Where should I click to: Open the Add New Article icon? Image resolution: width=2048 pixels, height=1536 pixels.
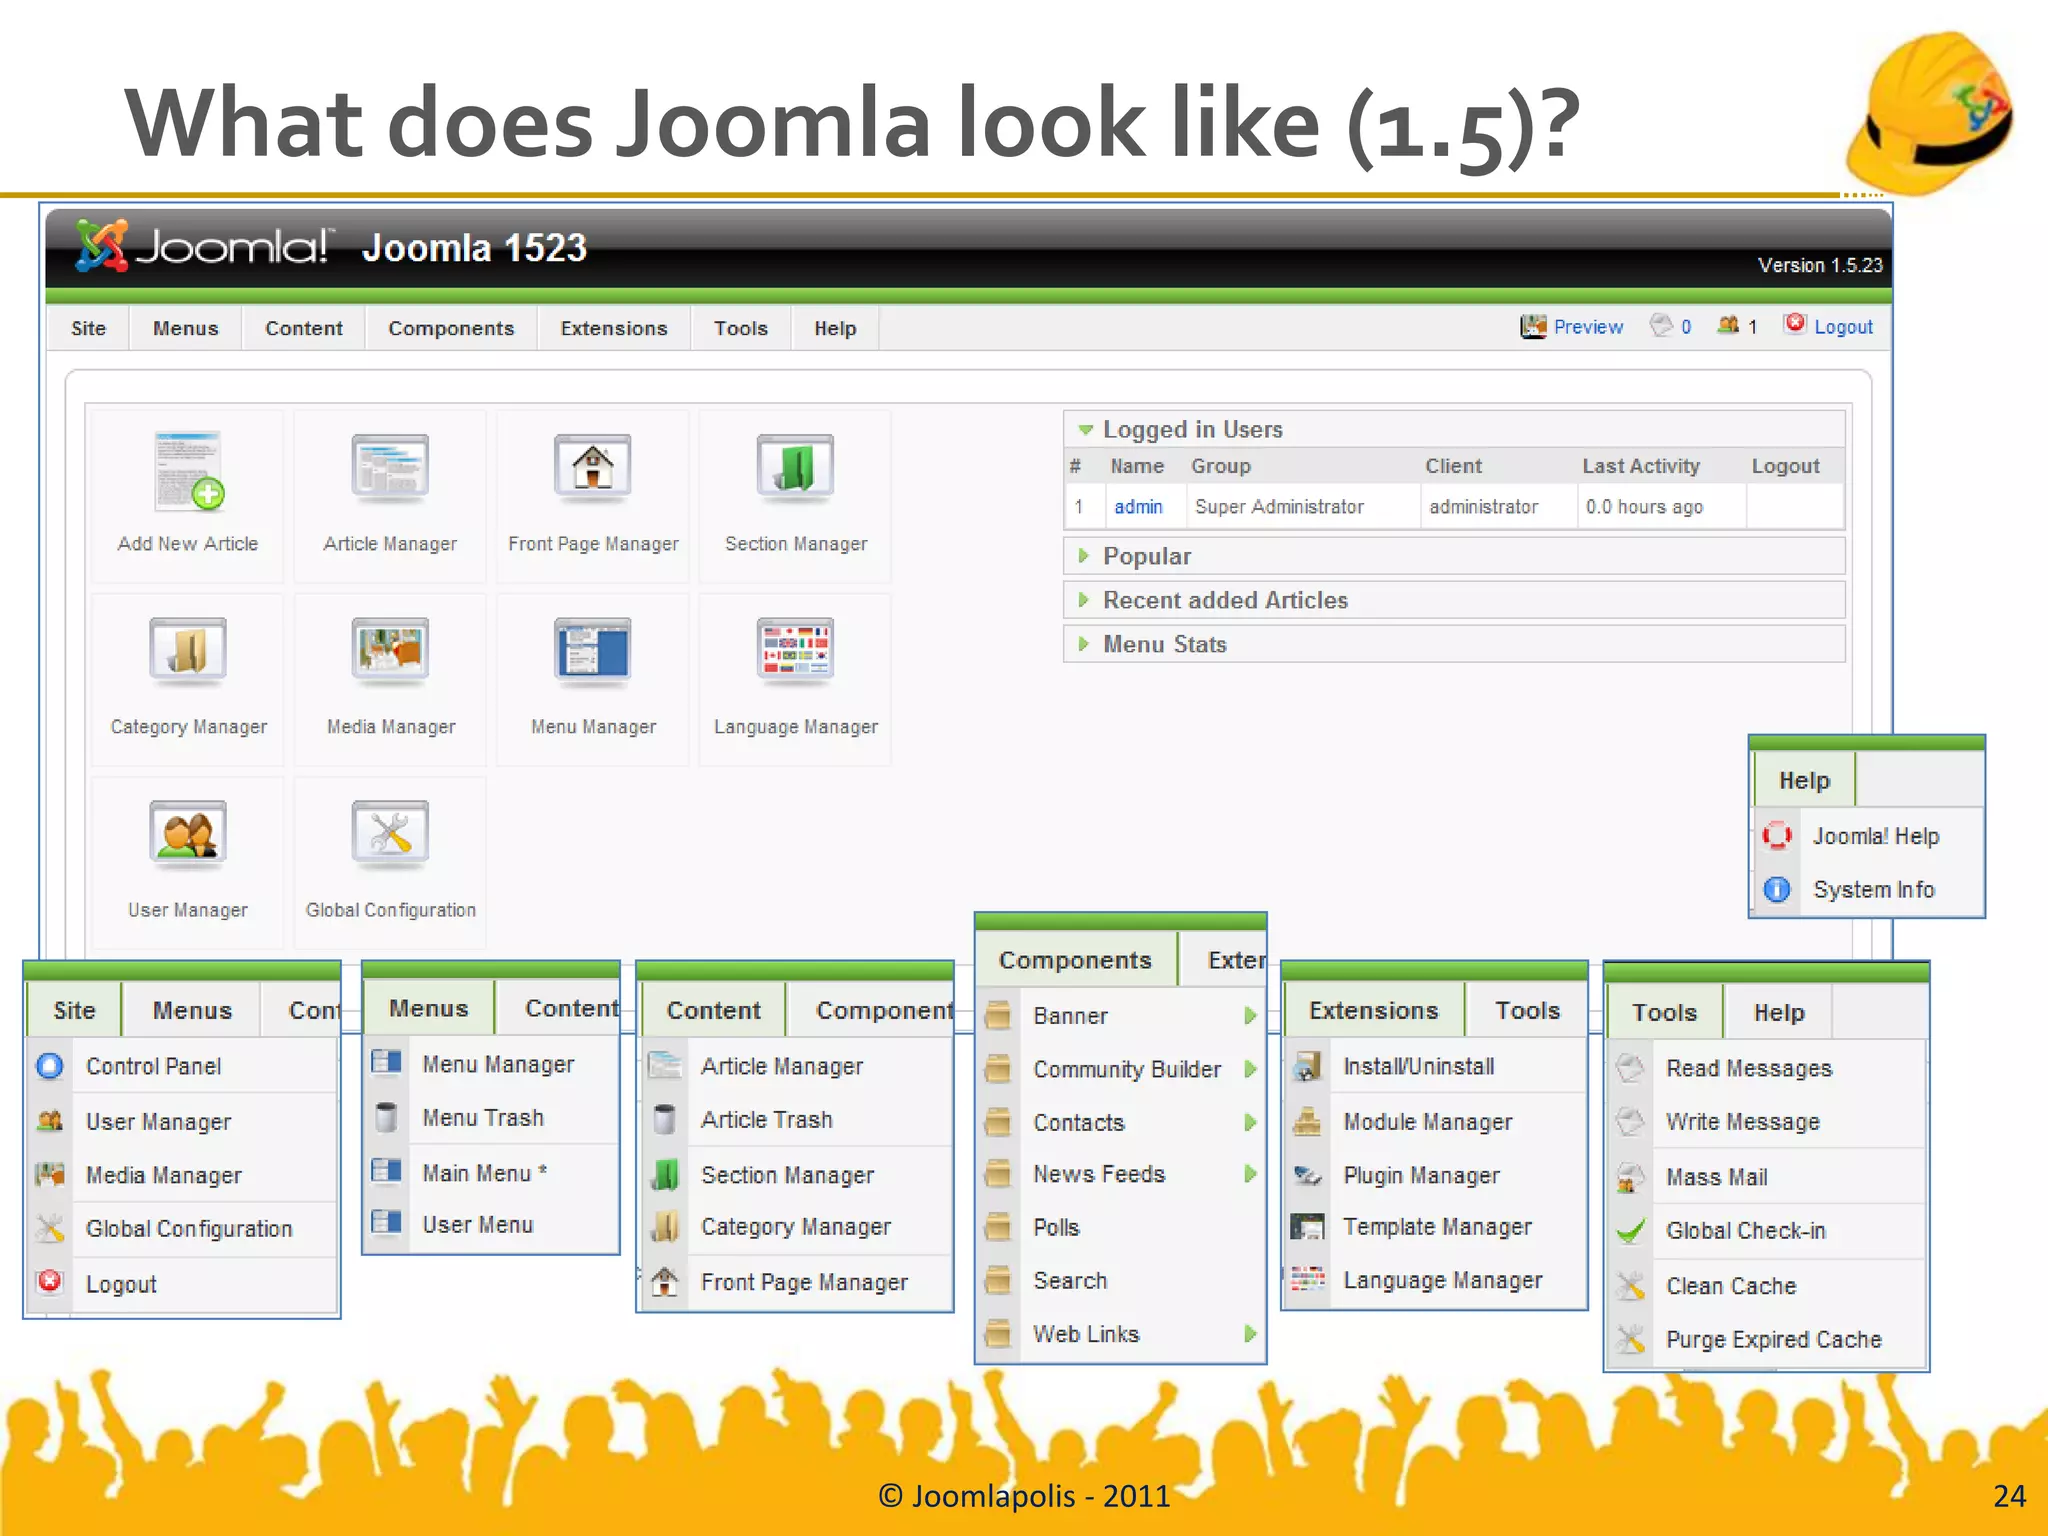(189, 471)
